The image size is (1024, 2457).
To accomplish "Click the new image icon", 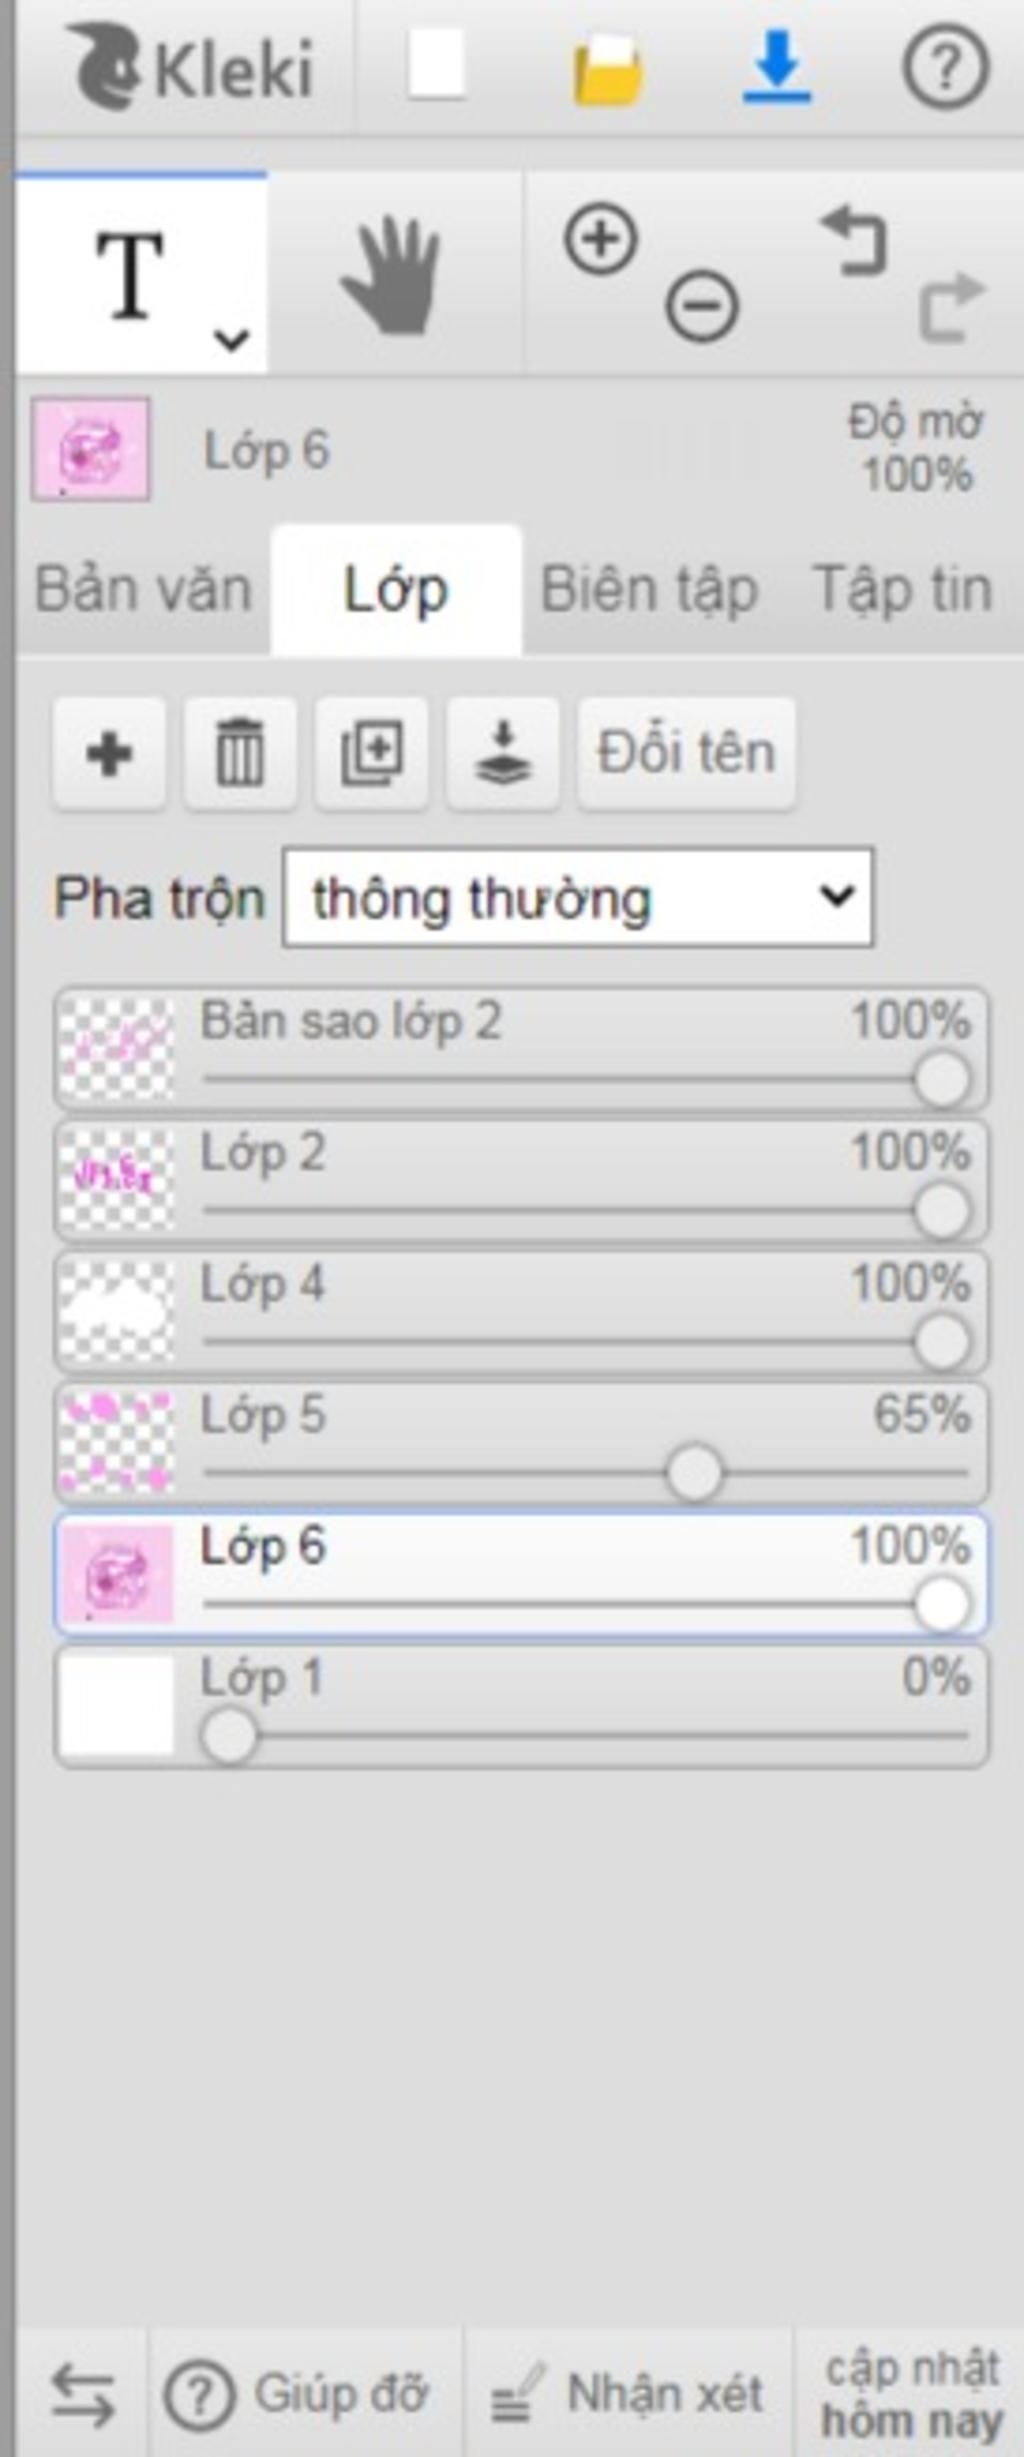I will pos(436,65).
